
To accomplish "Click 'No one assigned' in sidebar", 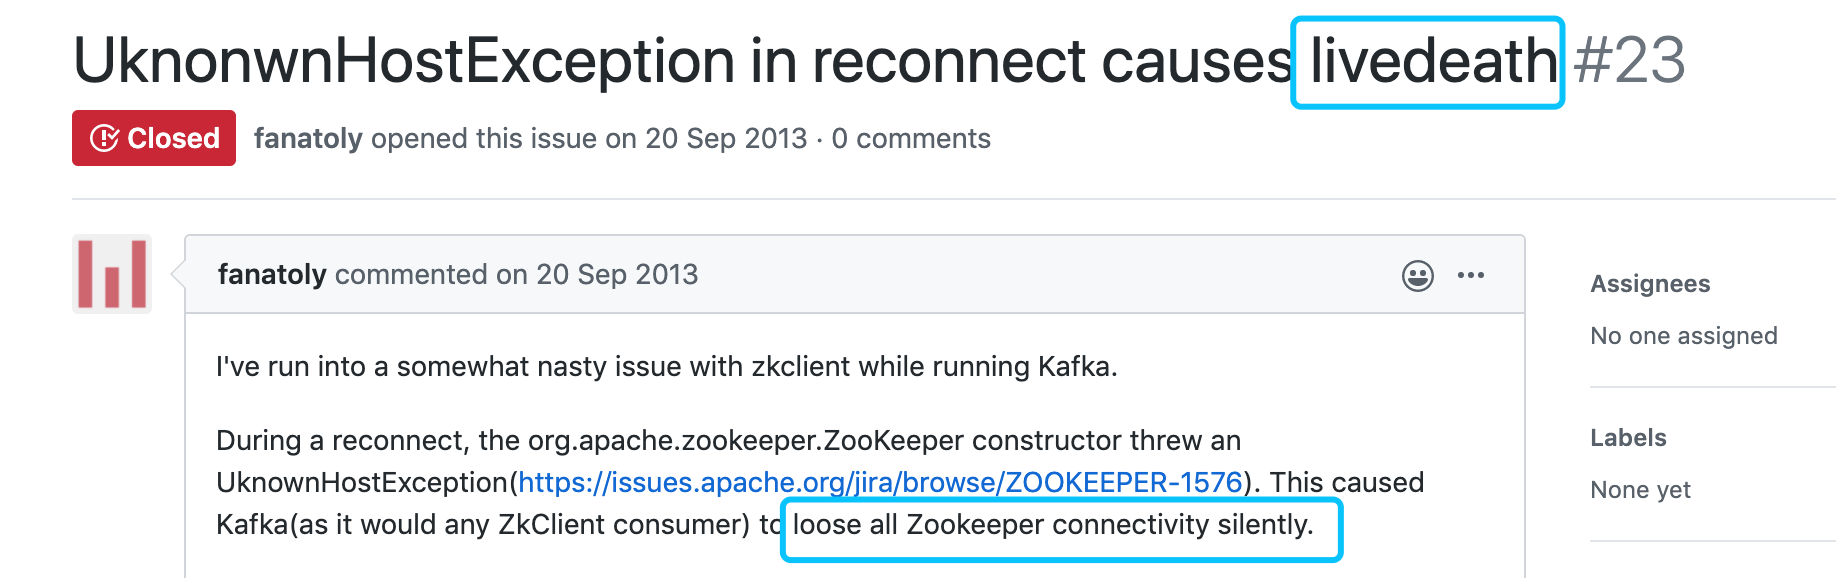I will click(x=1683, y=336).
